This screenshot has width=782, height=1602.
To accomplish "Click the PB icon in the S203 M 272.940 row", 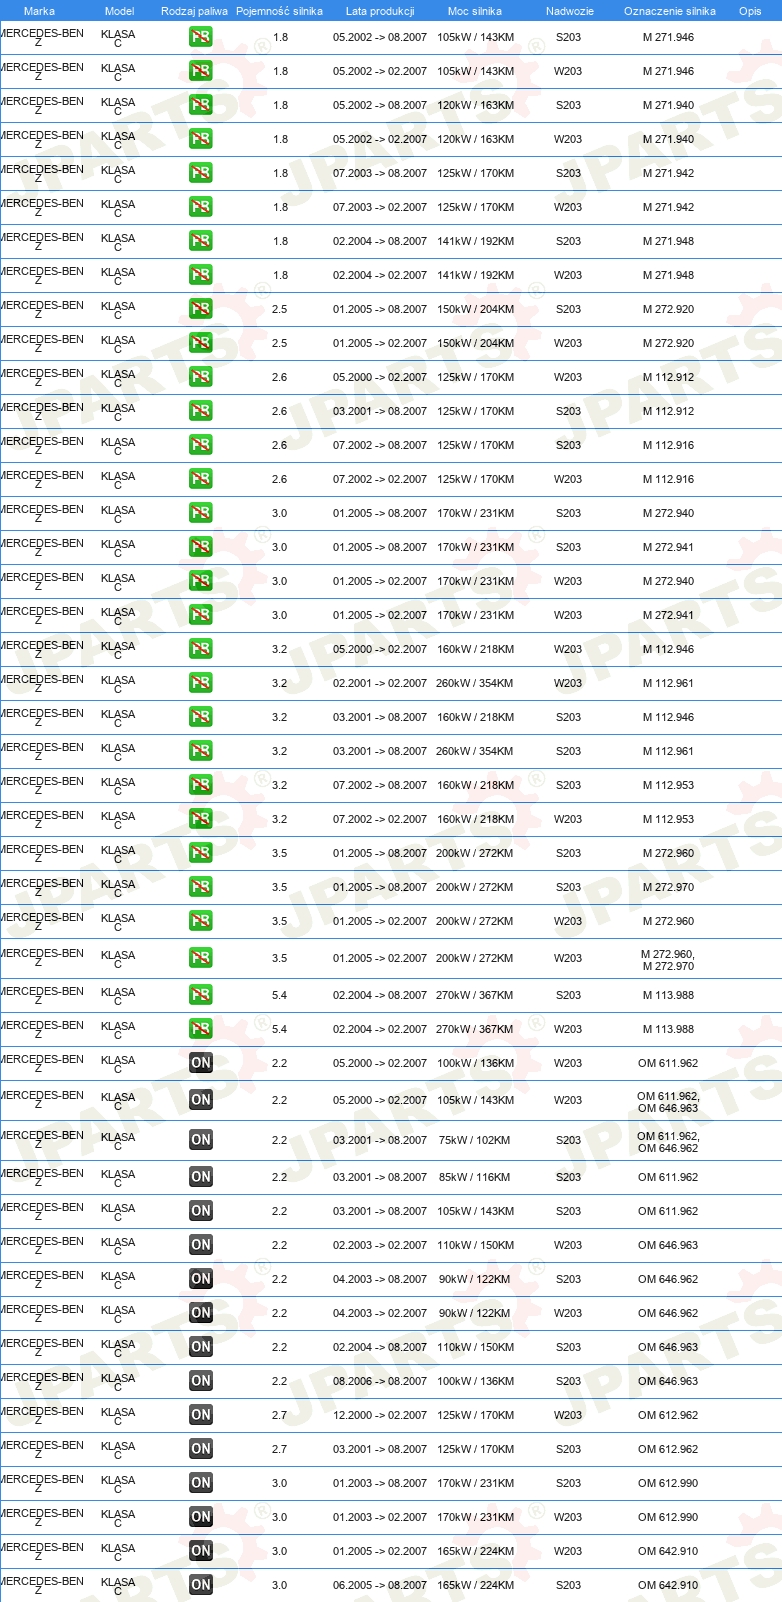I will [x=201, y=513].
